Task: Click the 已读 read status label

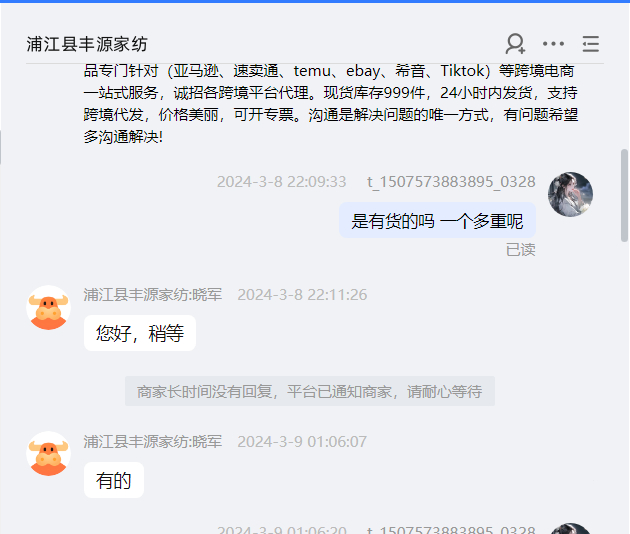Action: 521,250
